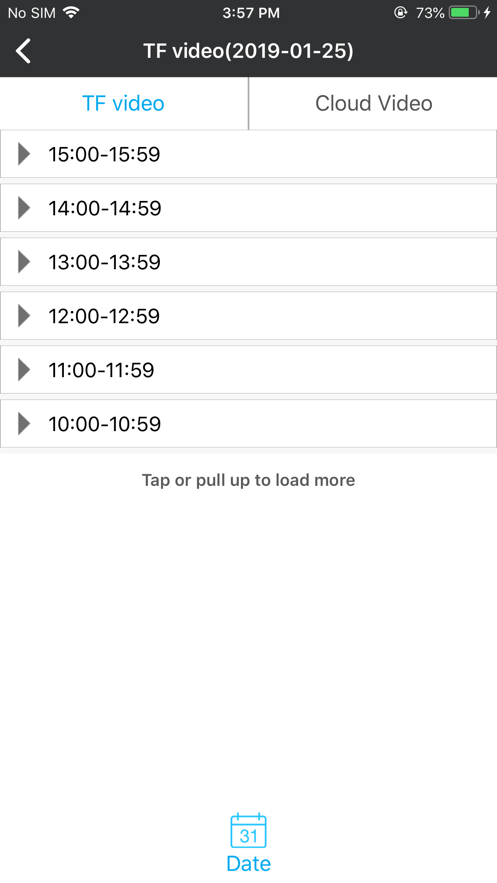Screen dimensions: 497x883
Task: Tap the Wi-Fi signal icon
Action: pos(71,12)
